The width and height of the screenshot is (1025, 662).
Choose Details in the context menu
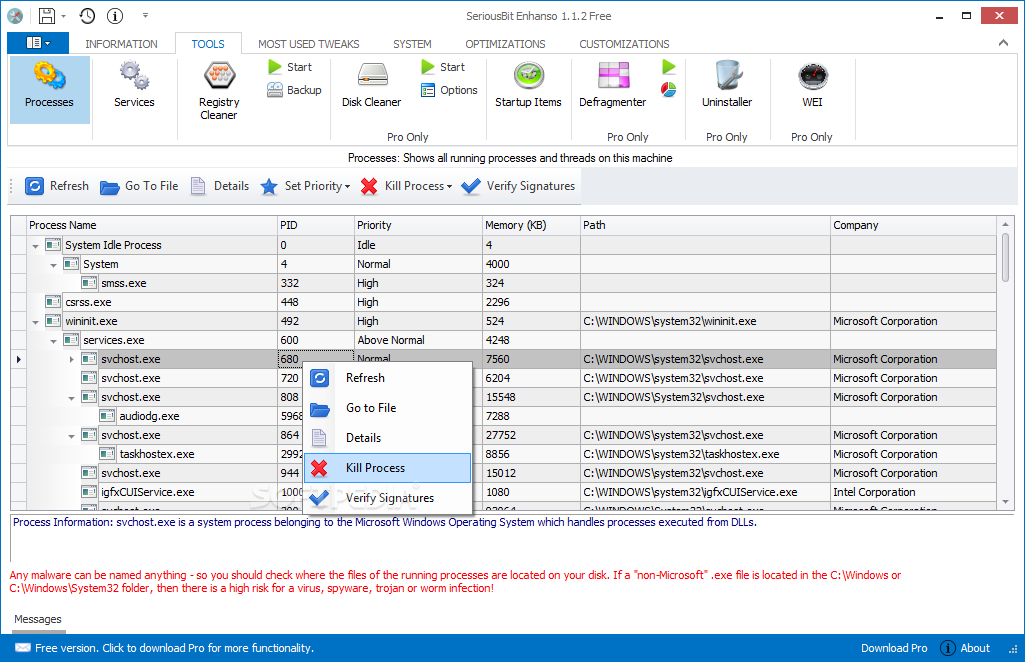(x=388, y=438)
